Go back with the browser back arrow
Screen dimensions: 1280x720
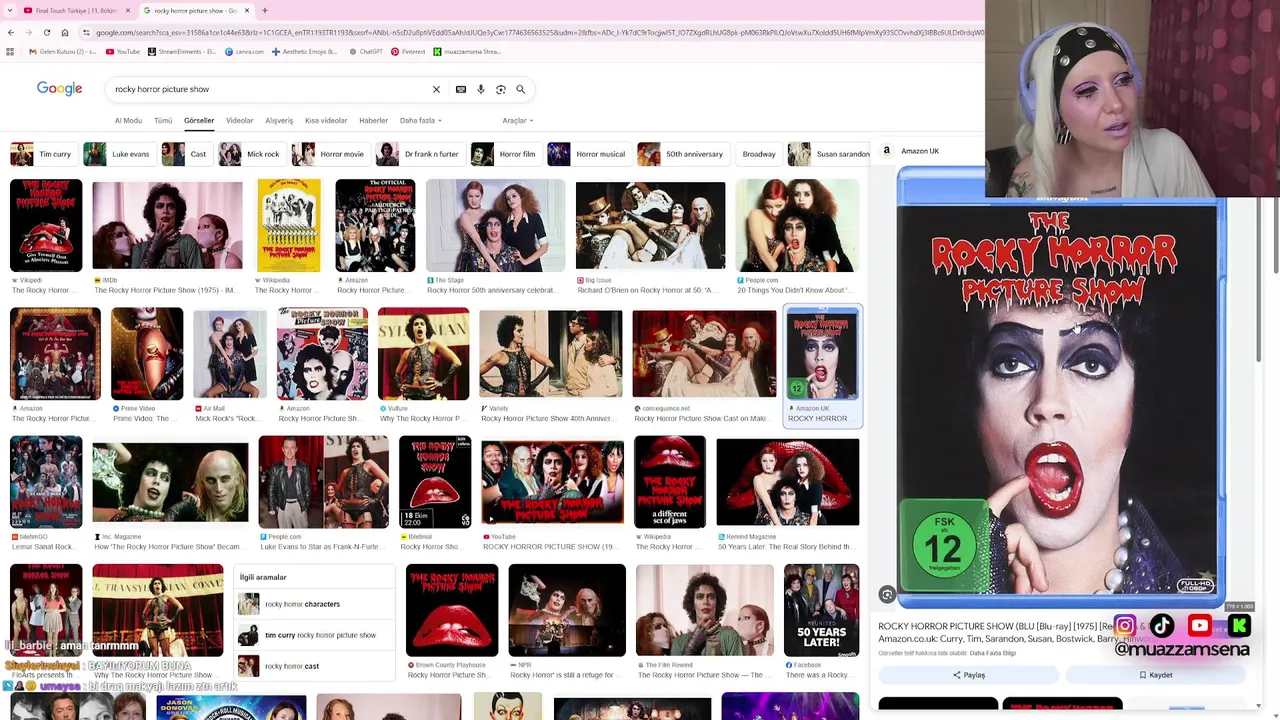[10, 32]
